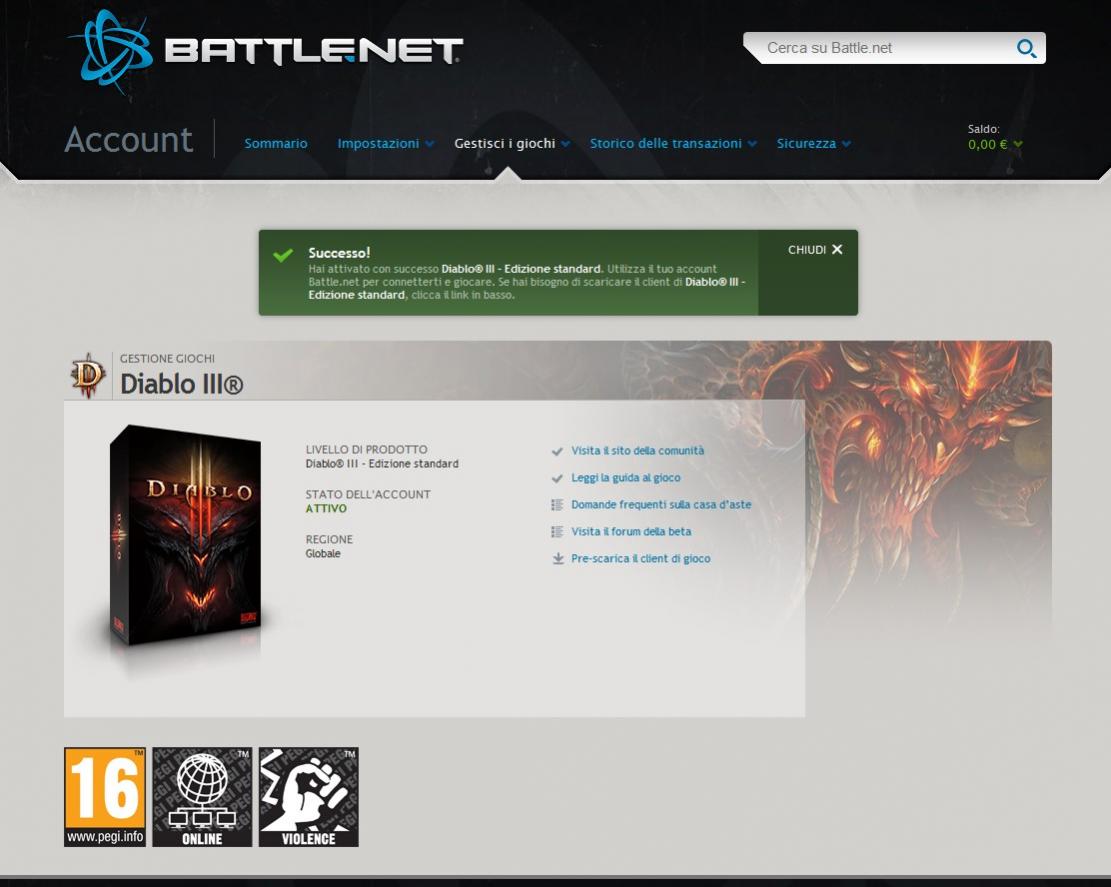Open Visita il sito della comunità link
This screenshot has width=1111, height=887.
[x=638, y=451]
